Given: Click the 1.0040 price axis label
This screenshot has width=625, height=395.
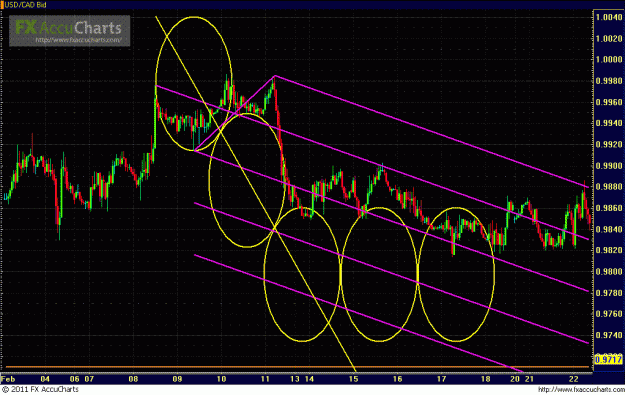Looking at the screenshot, I should 609,17.
